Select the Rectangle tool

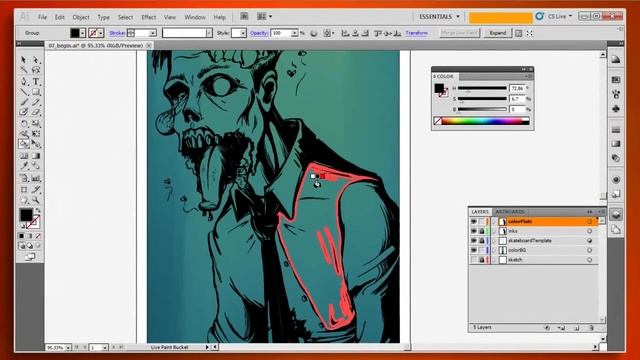[x=36, y=92]
